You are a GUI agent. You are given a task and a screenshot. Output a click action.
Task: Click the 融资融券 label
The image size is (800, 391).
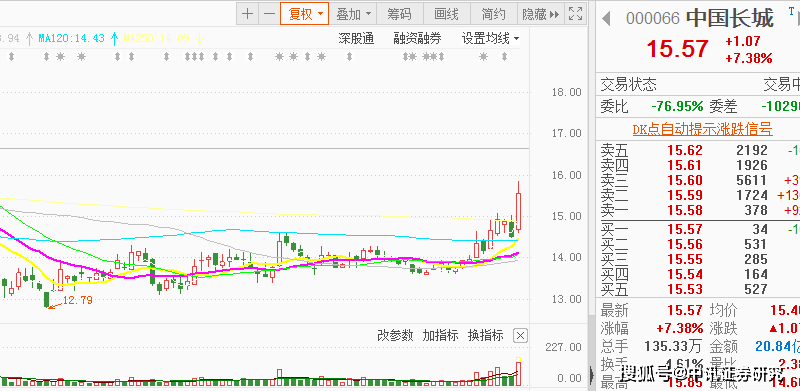(x=417, y=38)
